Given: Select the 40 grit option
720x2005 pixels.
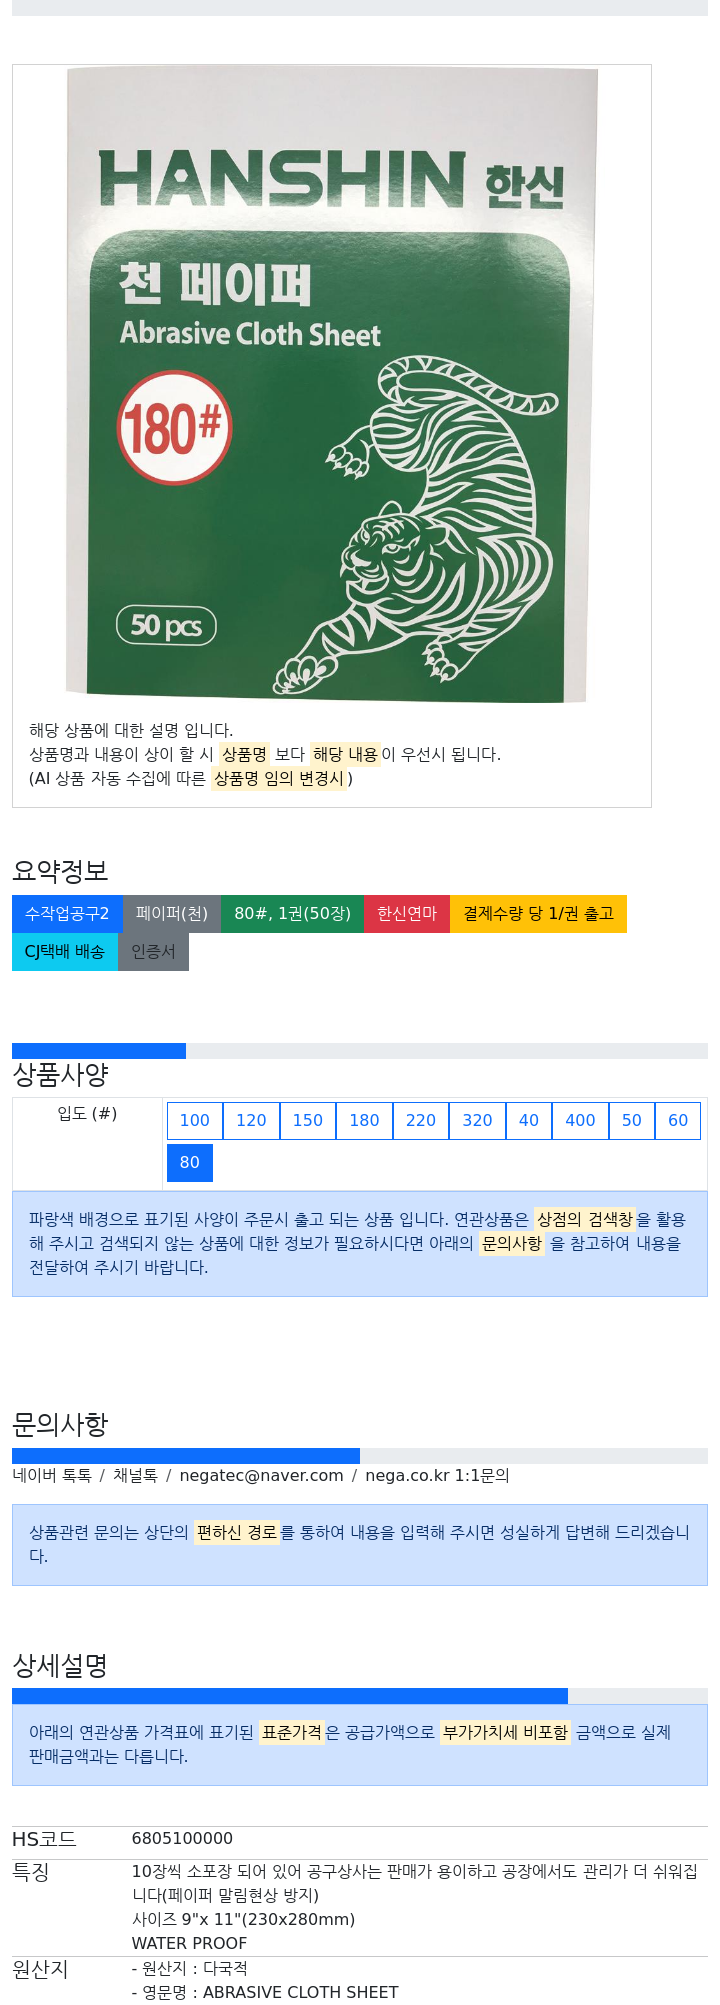Looking at the screenshot, I should [529, 1120].
